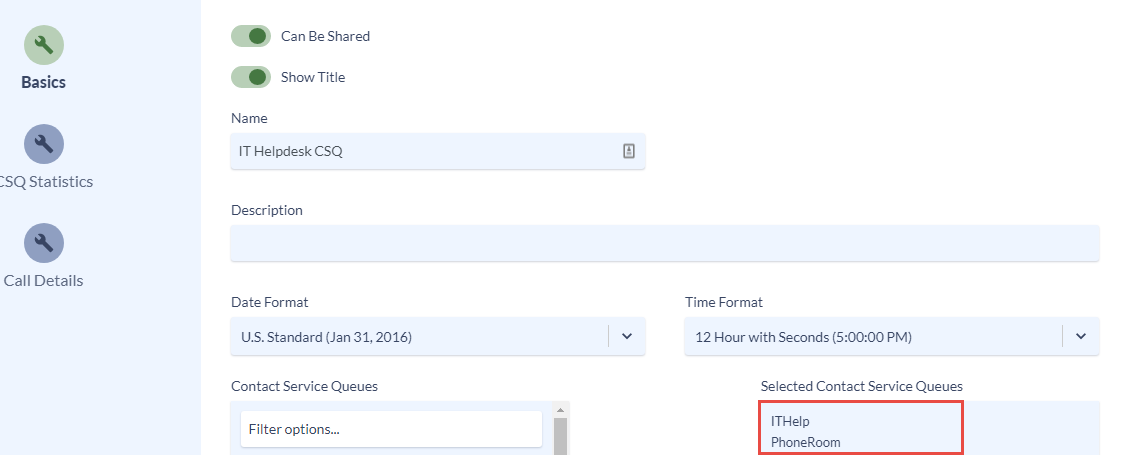
Task: Open the CSQ Statistics wrench icon
Action: click(44, 144)
